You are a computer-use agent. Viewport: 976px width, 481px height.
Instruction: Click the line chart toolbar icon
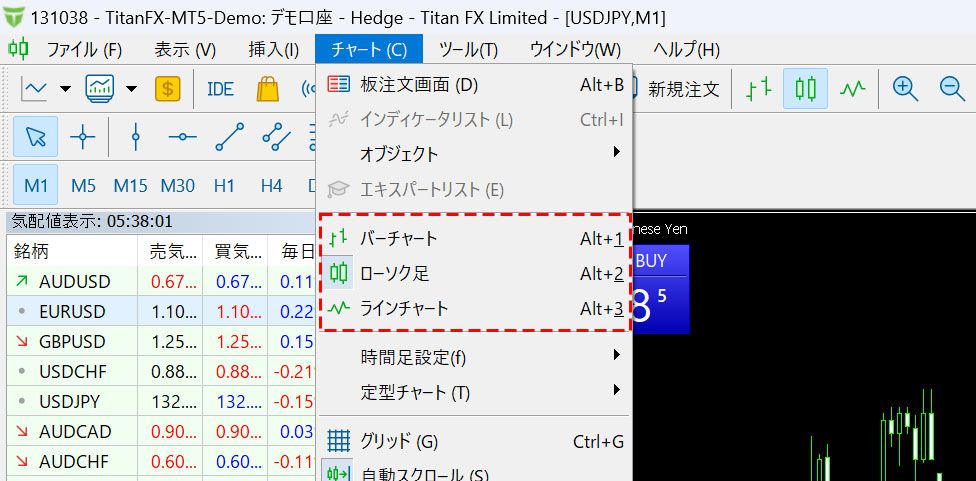34,89
